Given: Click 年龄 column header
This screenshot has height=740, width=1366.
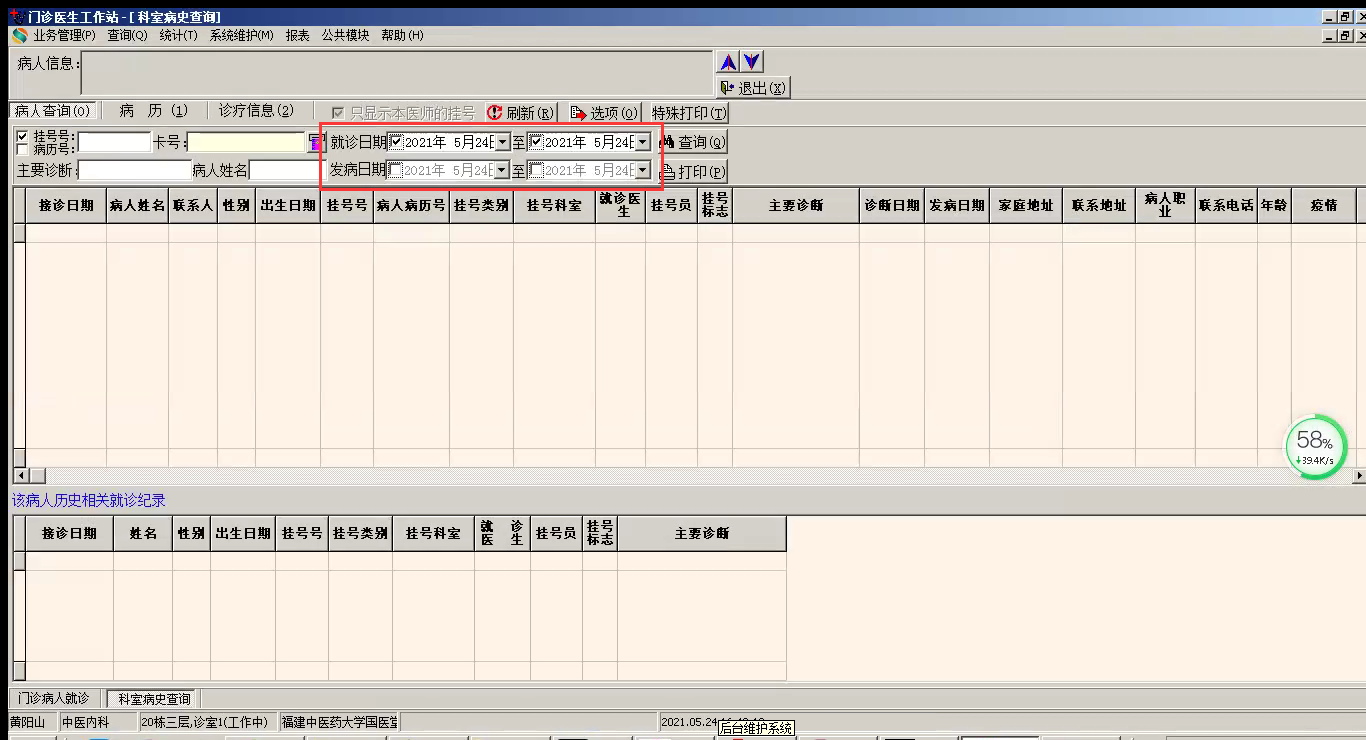Looking at the screenshot, I should click(1274, 205).
